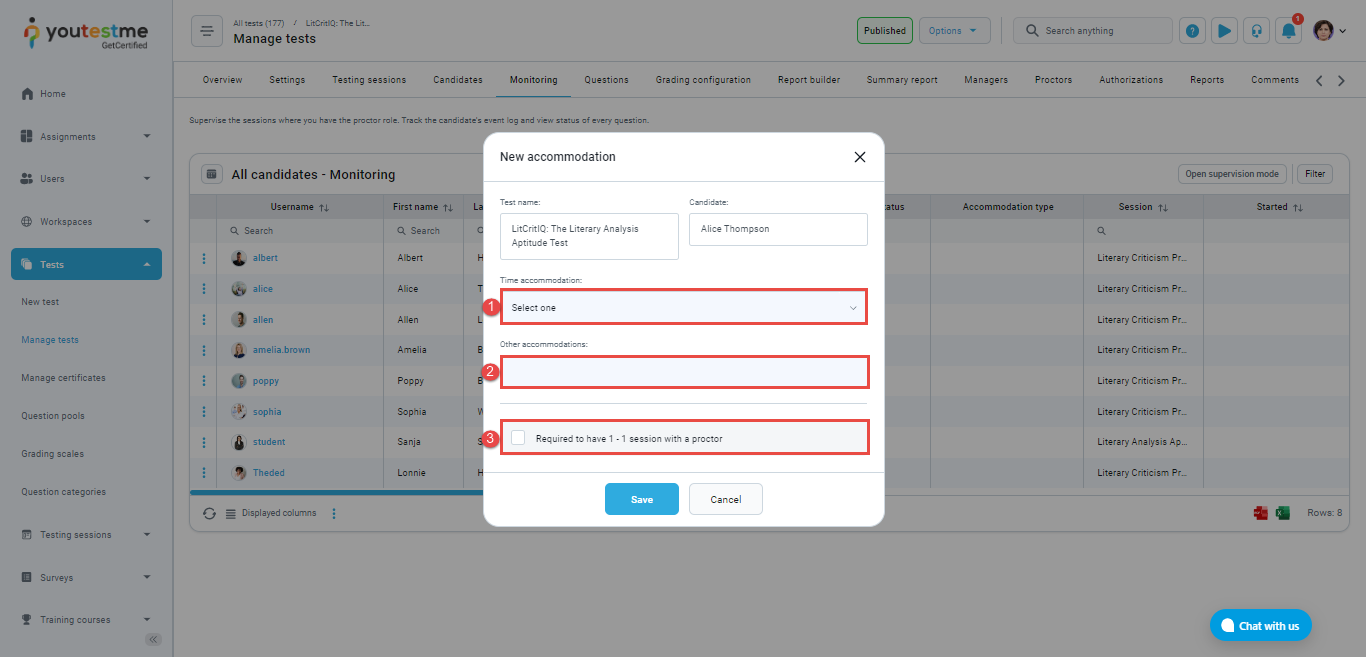Open the Grading configuration tab
This screenshot has height=657, width=1366.
[x=703, y=80]
